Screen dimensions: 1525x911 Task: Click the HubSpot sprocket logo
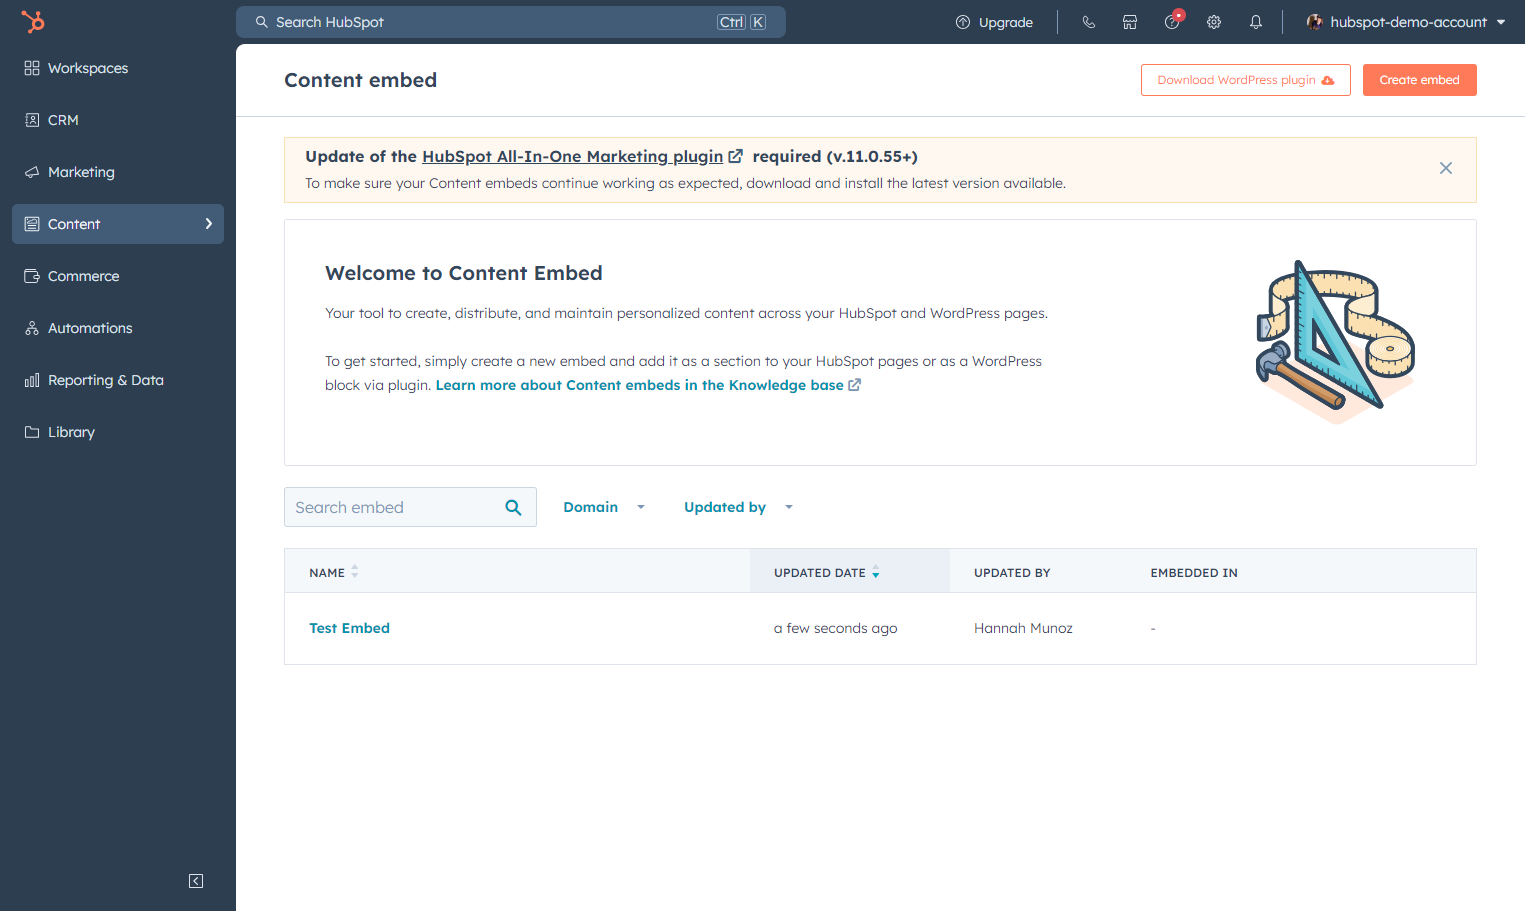click(x=33, y=21)
